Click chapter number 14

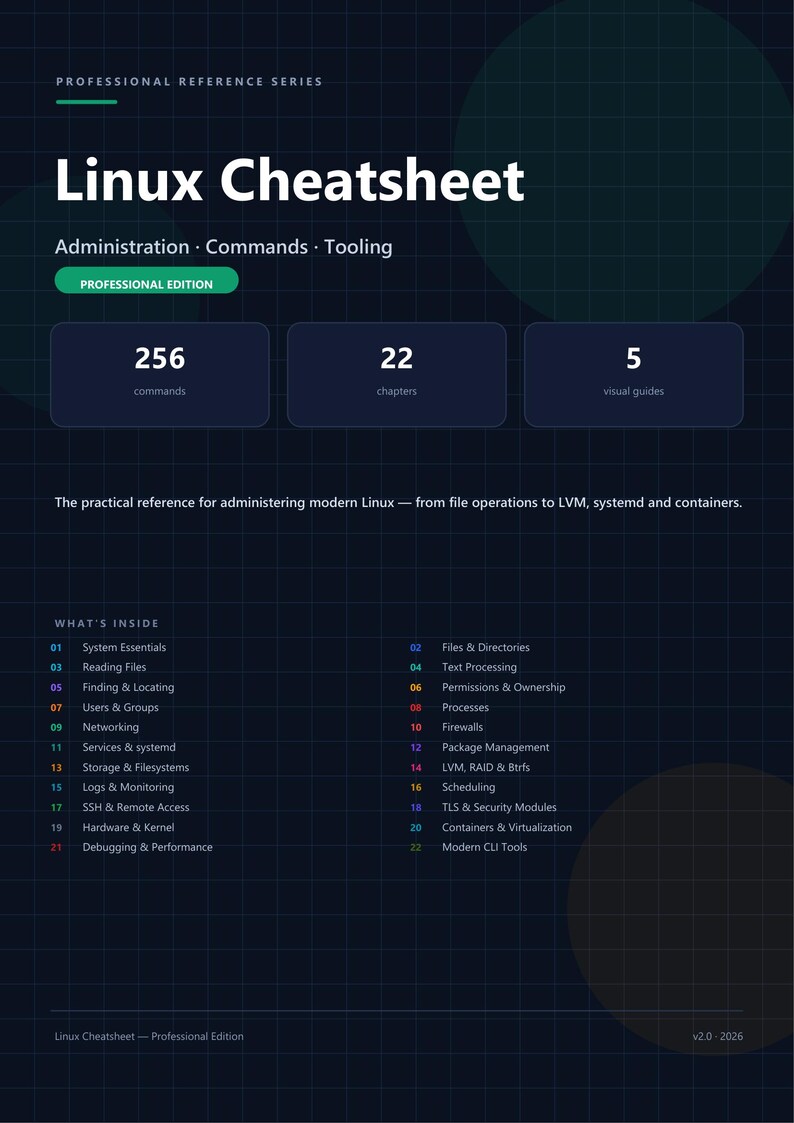pos(416,768)
